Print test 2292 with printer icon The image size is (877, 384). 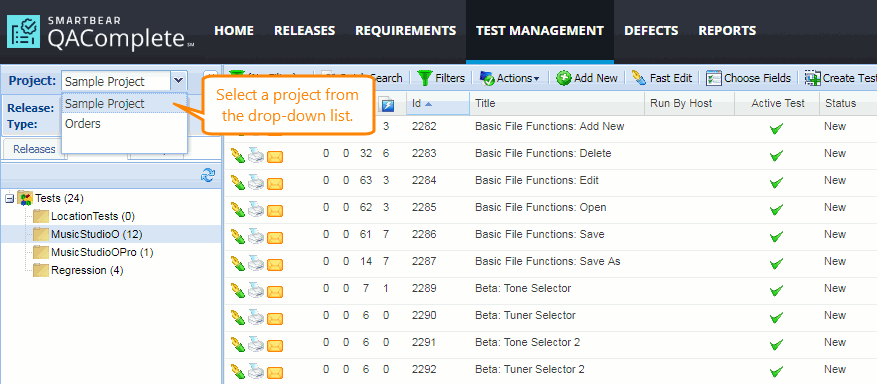coord(256,372)
